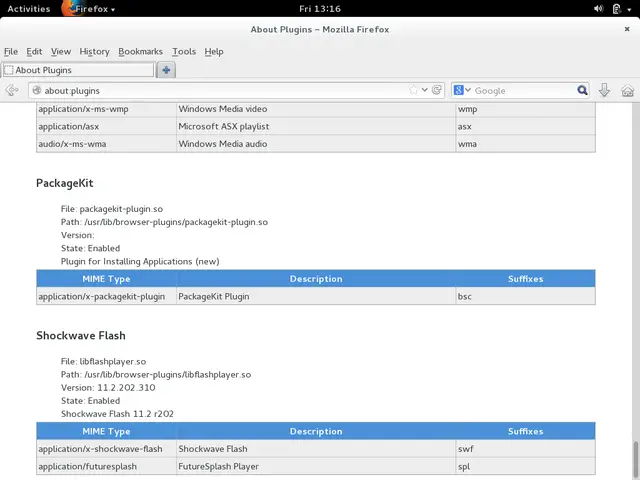Click the 'Shockwave Flash 11.2 r202' text
This screenshot has height=480, width=640.
[x=117, y=414]
